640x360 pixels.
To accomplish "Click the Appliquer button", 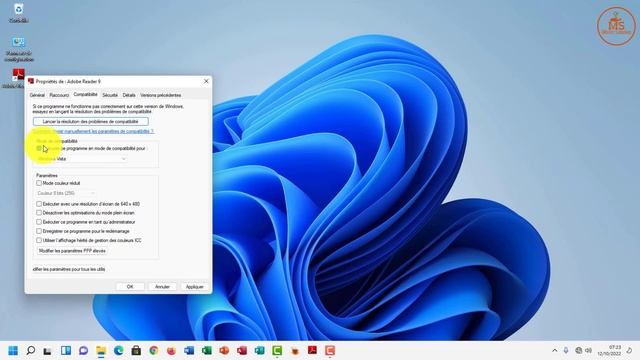I will pos(195,287).
